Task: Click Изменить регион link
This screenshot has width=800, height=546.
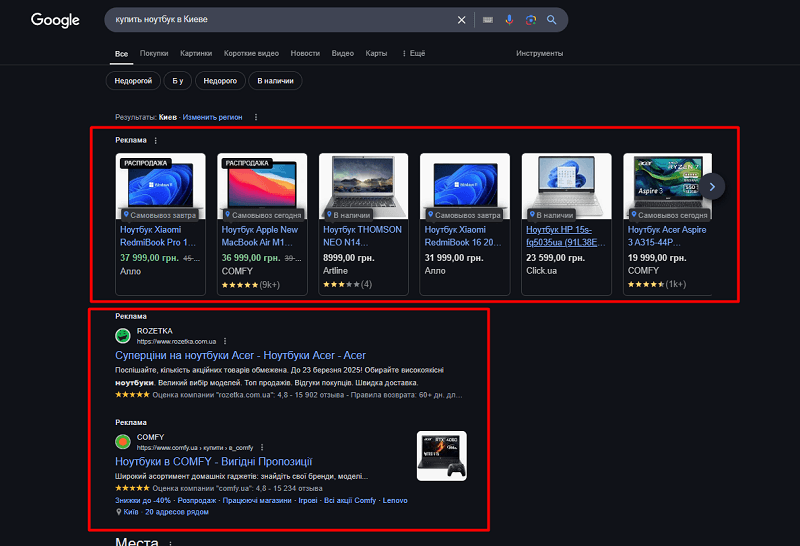Action: point(212,117)
